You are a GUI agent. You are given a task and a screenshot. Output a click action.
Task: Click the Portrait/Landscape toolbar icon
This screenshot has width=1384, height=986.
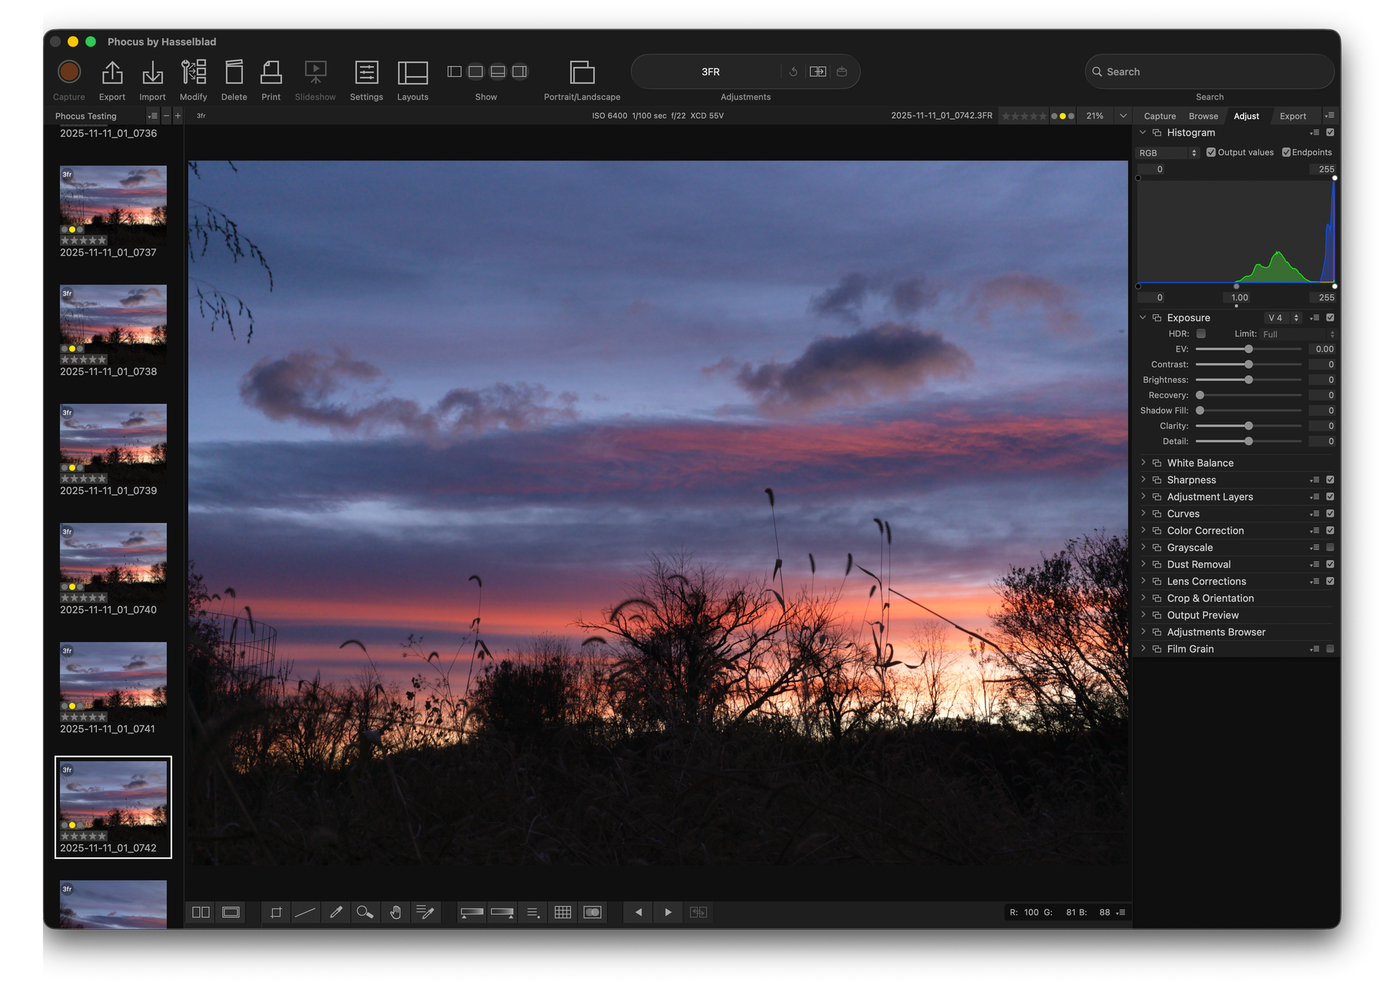[582, 72]
